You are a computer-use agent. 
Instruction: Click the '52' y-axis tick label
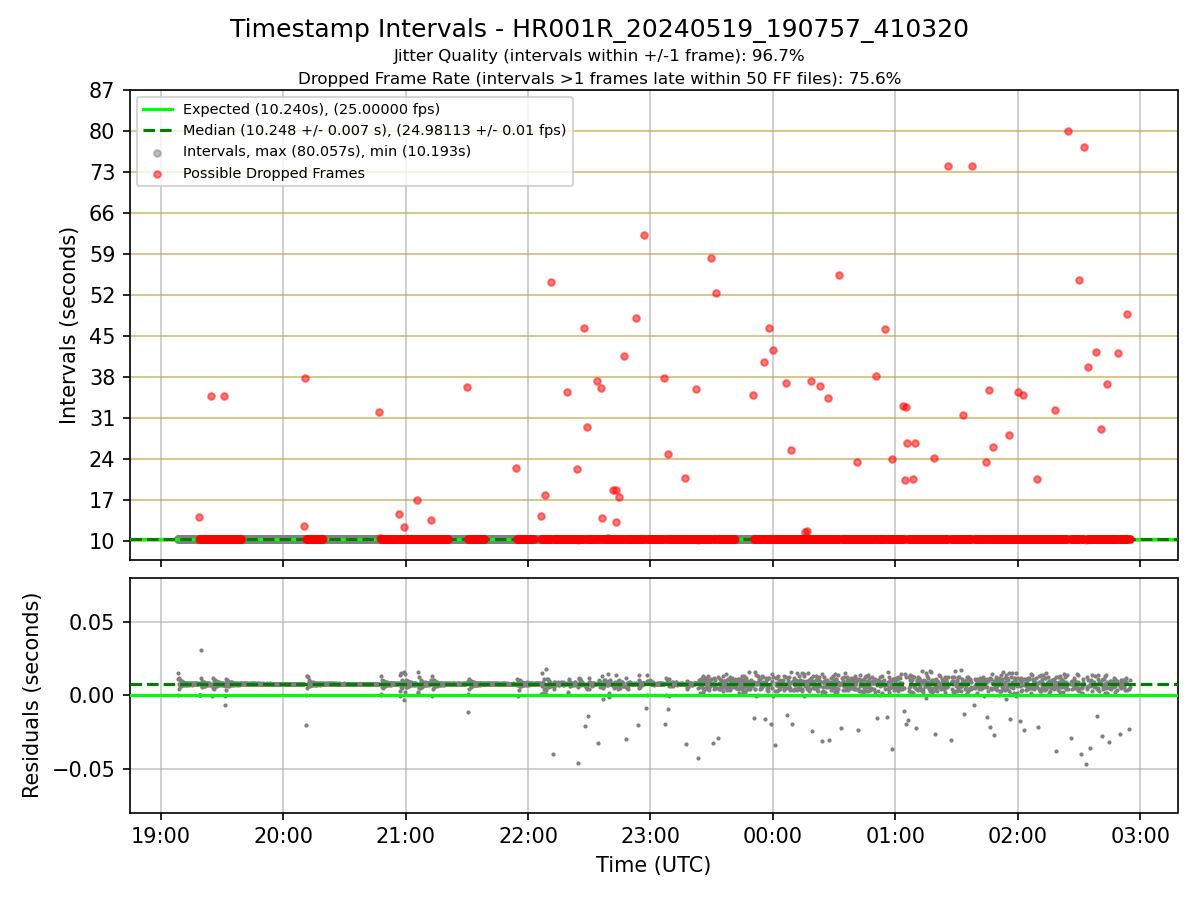[x=103, y=295]
